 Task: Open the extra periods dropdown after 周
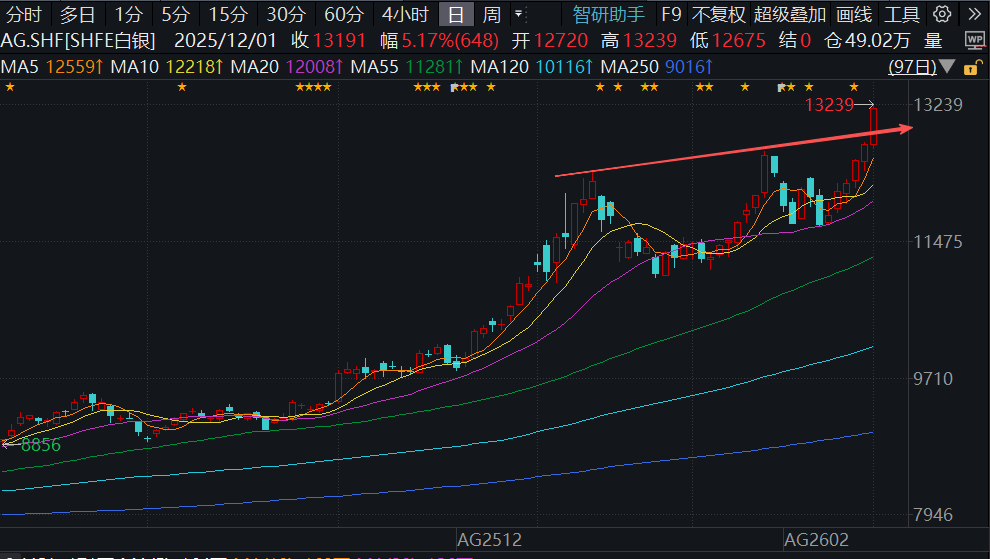pyautogui.click(x=518, y=14)
